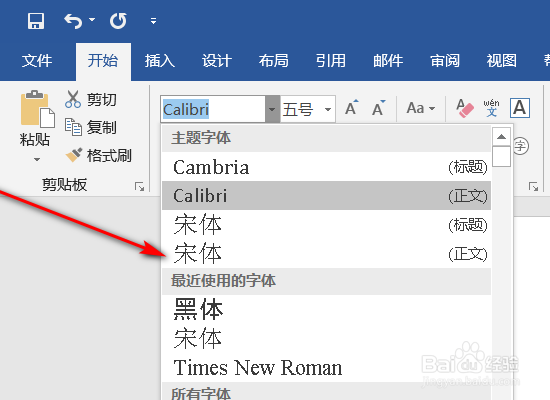The height and width of the screenshot is (400, 550).
Task: Click the Shrink Font icon
Action: pyautogui.click(x=378, y=108)
